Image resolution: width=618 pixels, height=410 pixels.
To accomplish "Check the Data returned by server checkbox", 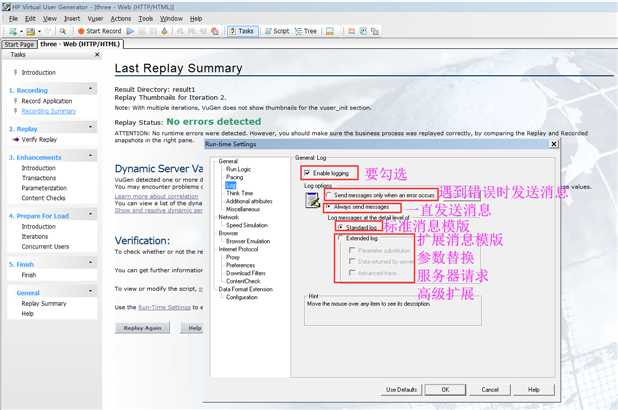I will [x=352, y=261].
